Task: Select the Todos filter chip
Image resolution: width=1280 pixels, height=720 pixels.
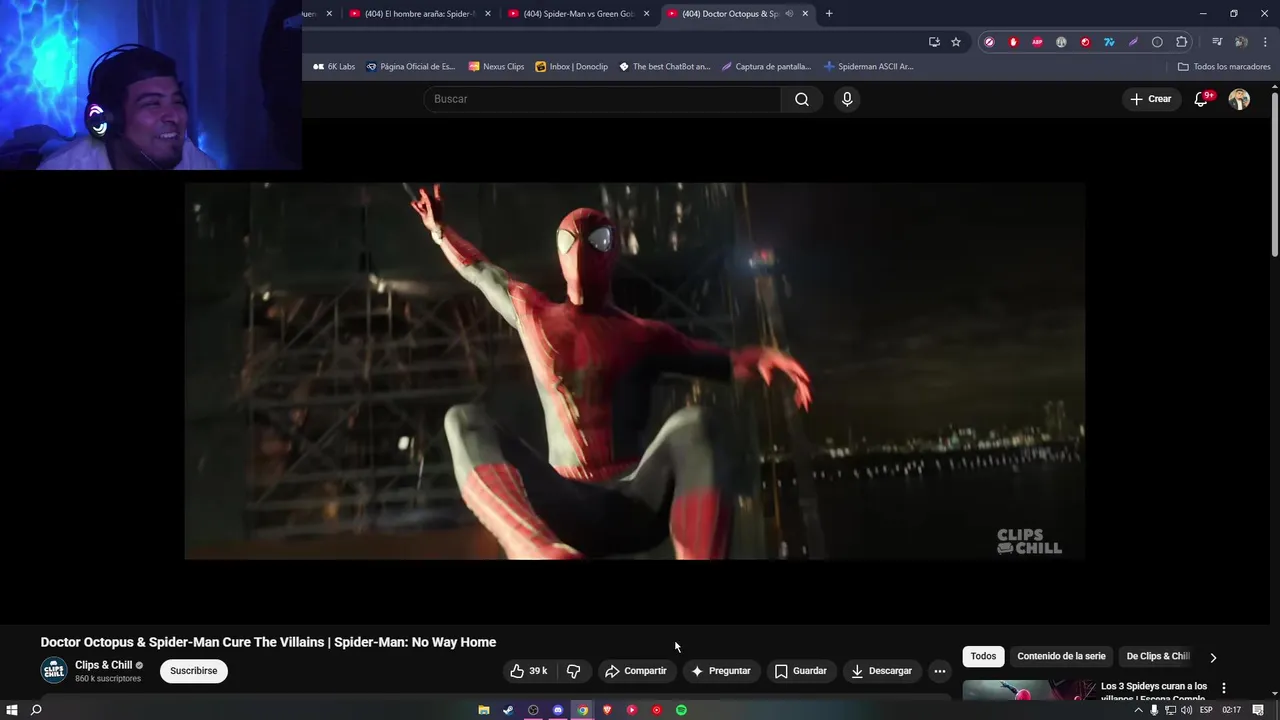Action: (x=983, y=656)
